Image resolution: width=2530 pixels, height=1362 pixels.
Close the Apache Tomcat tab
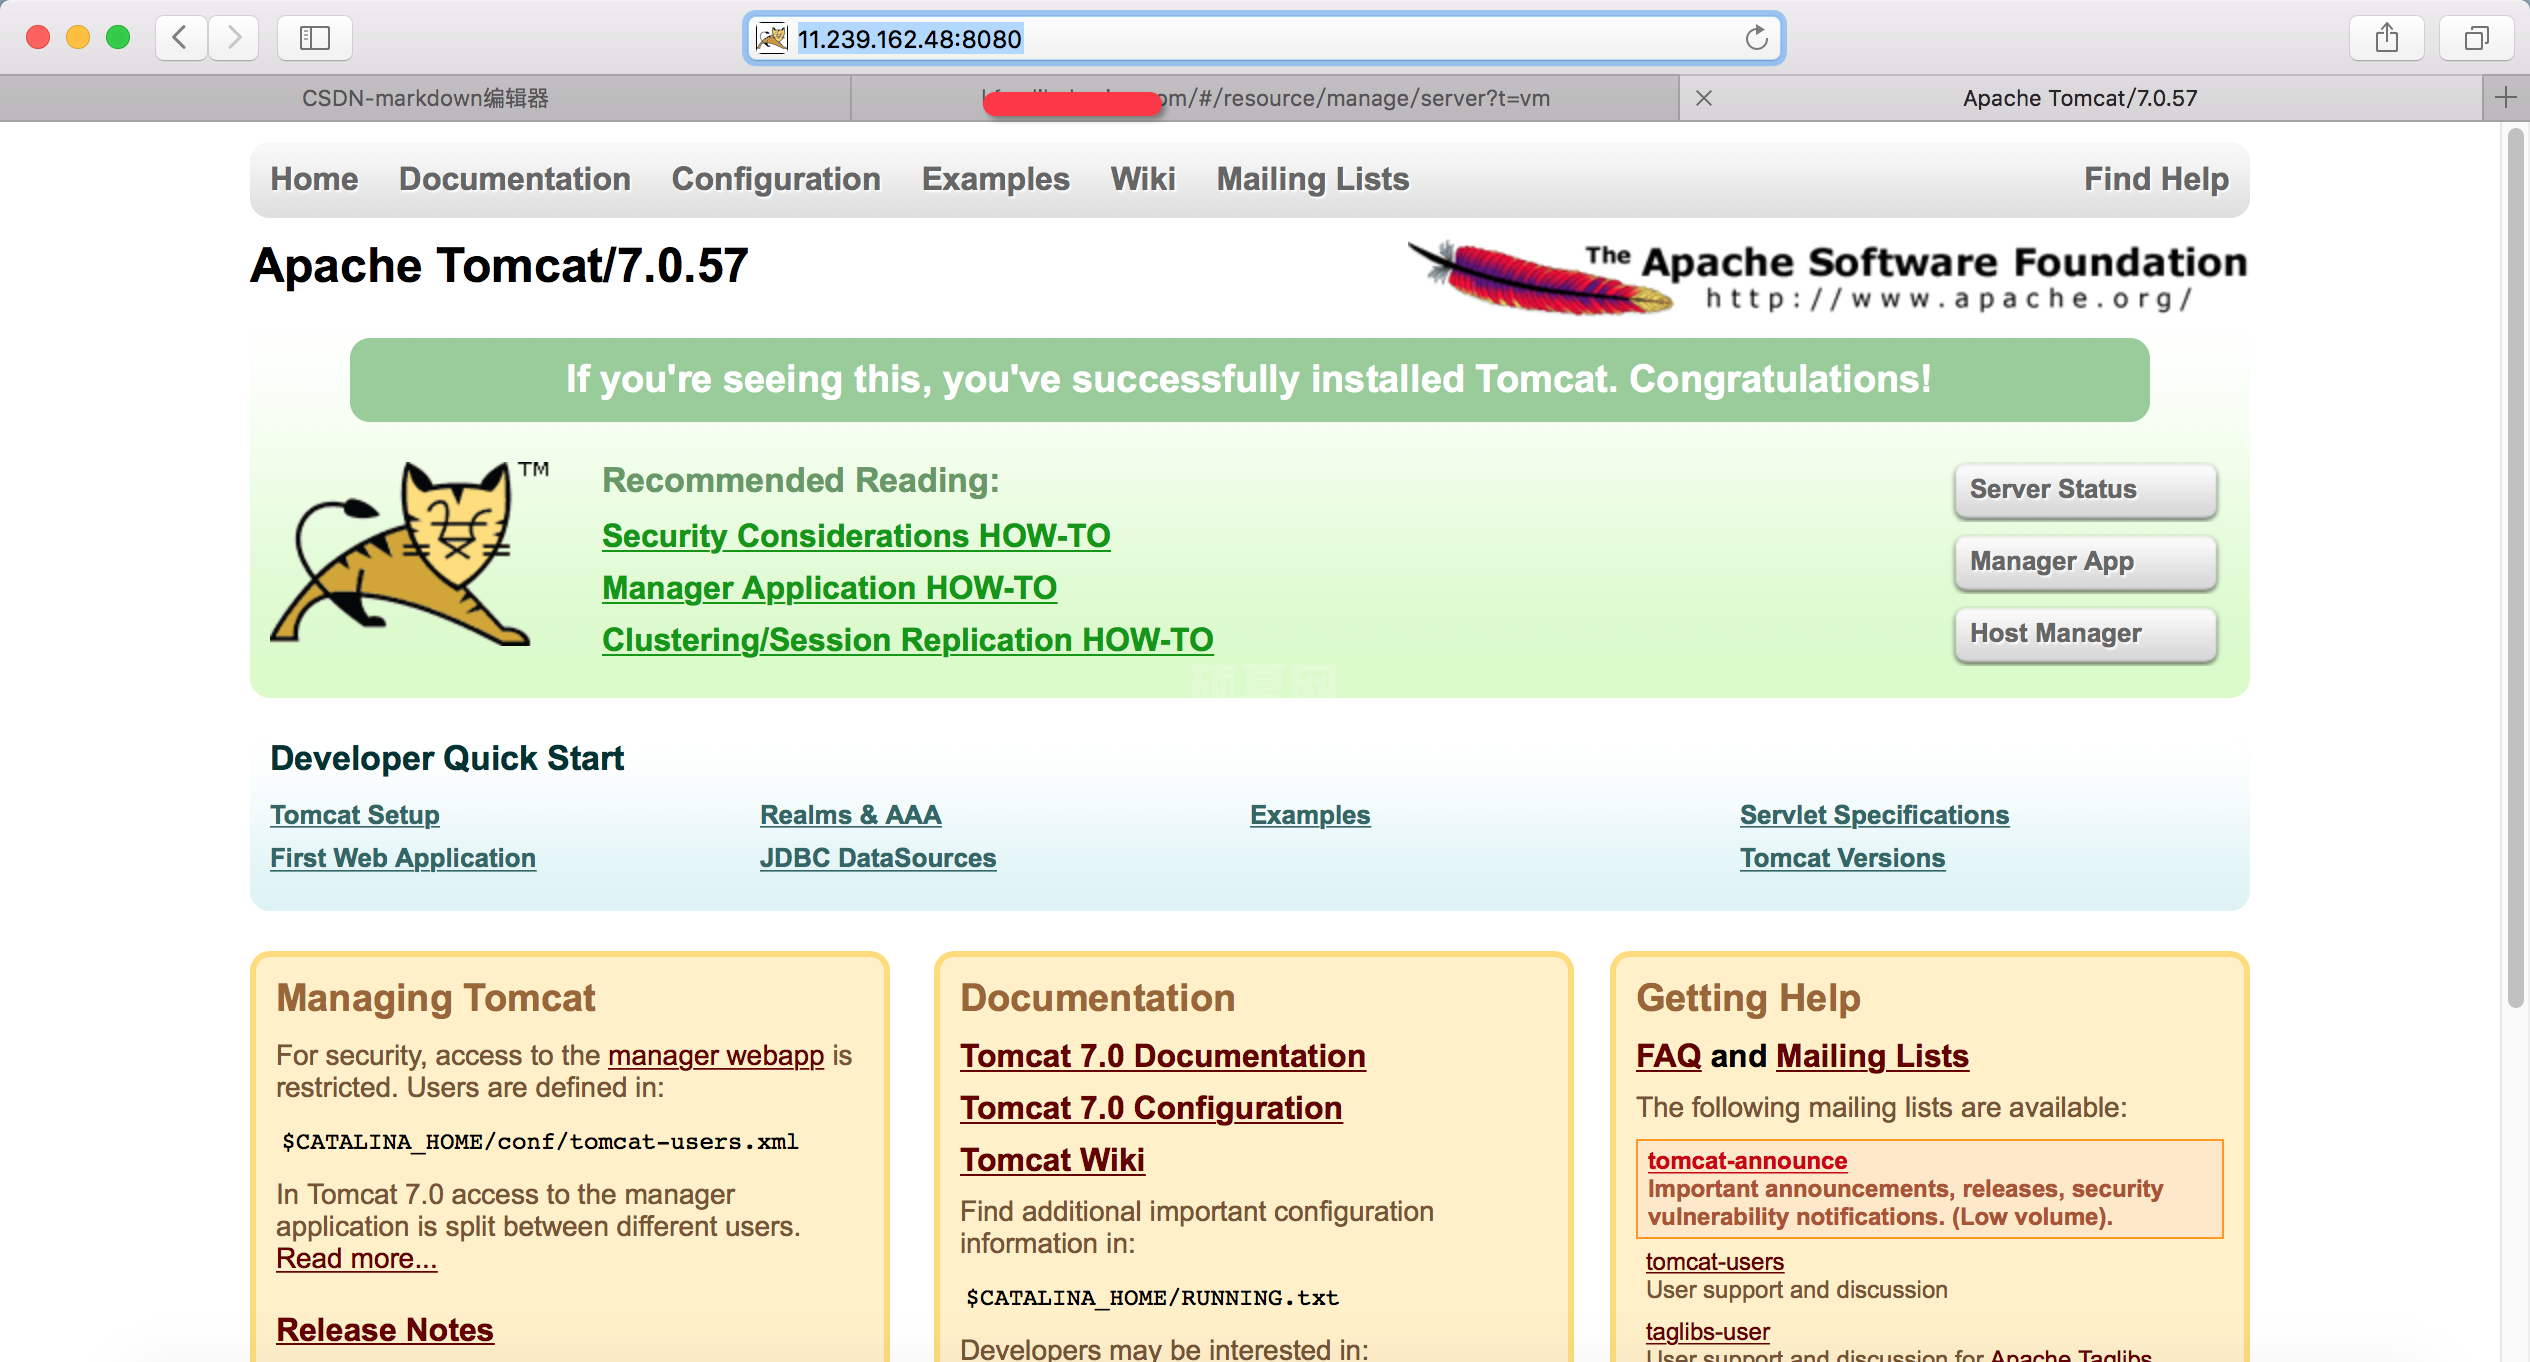click(1704, 98)
